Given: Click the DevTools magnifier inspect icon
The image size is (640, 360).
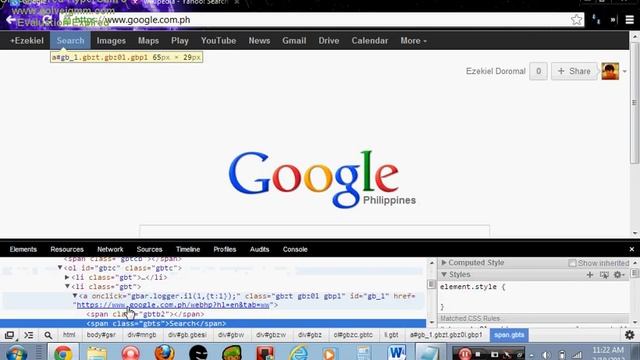Looking at the screenshot, I should [x=48, y=336].
